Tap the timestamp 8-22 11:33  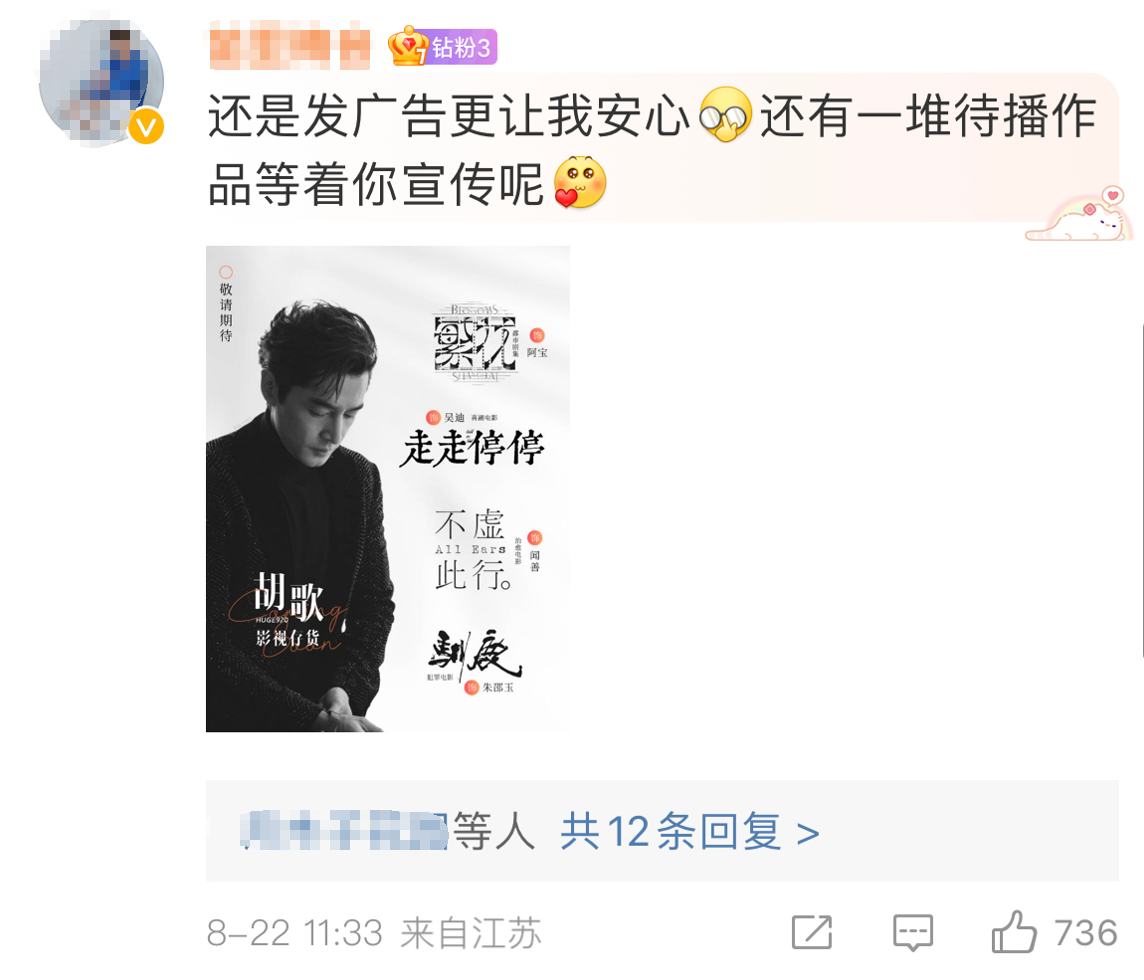pos(295,933)
